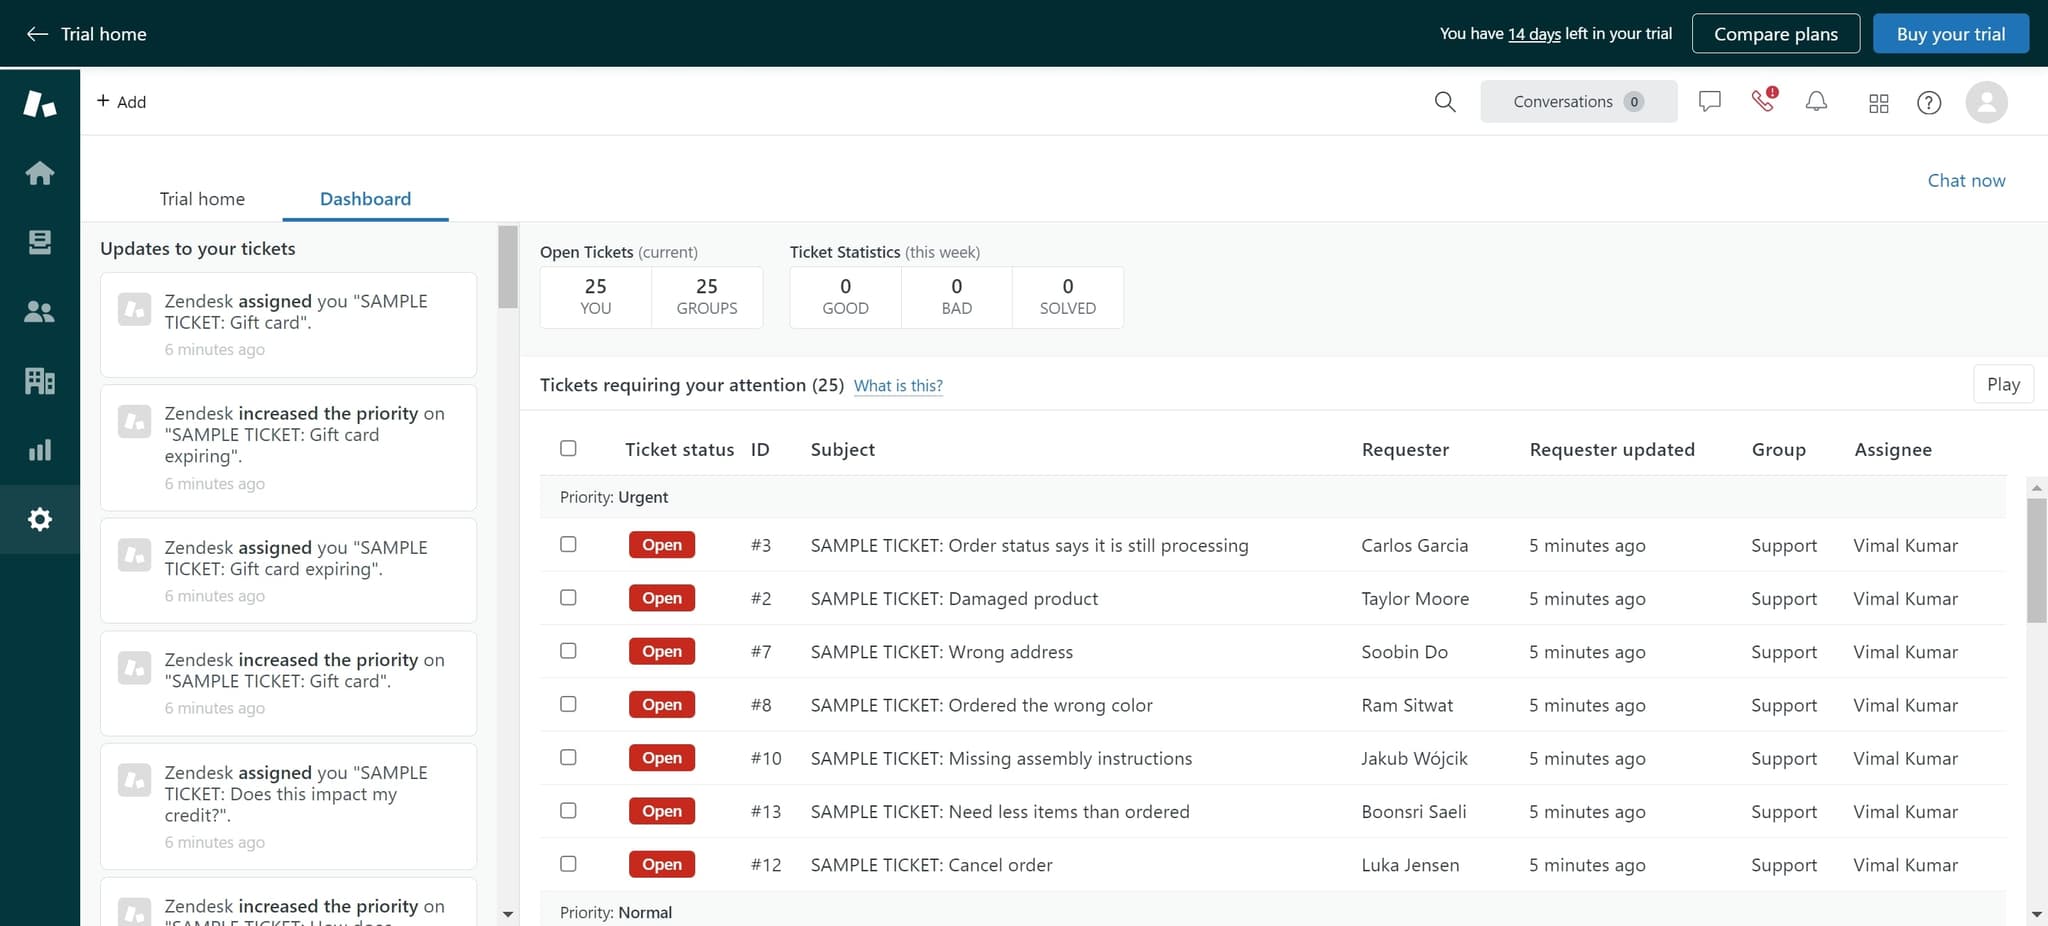The width and height of the screenshot is (2048, 926).
Task: Switch to the Trial home tab
Action: click(x=202, y=198)
